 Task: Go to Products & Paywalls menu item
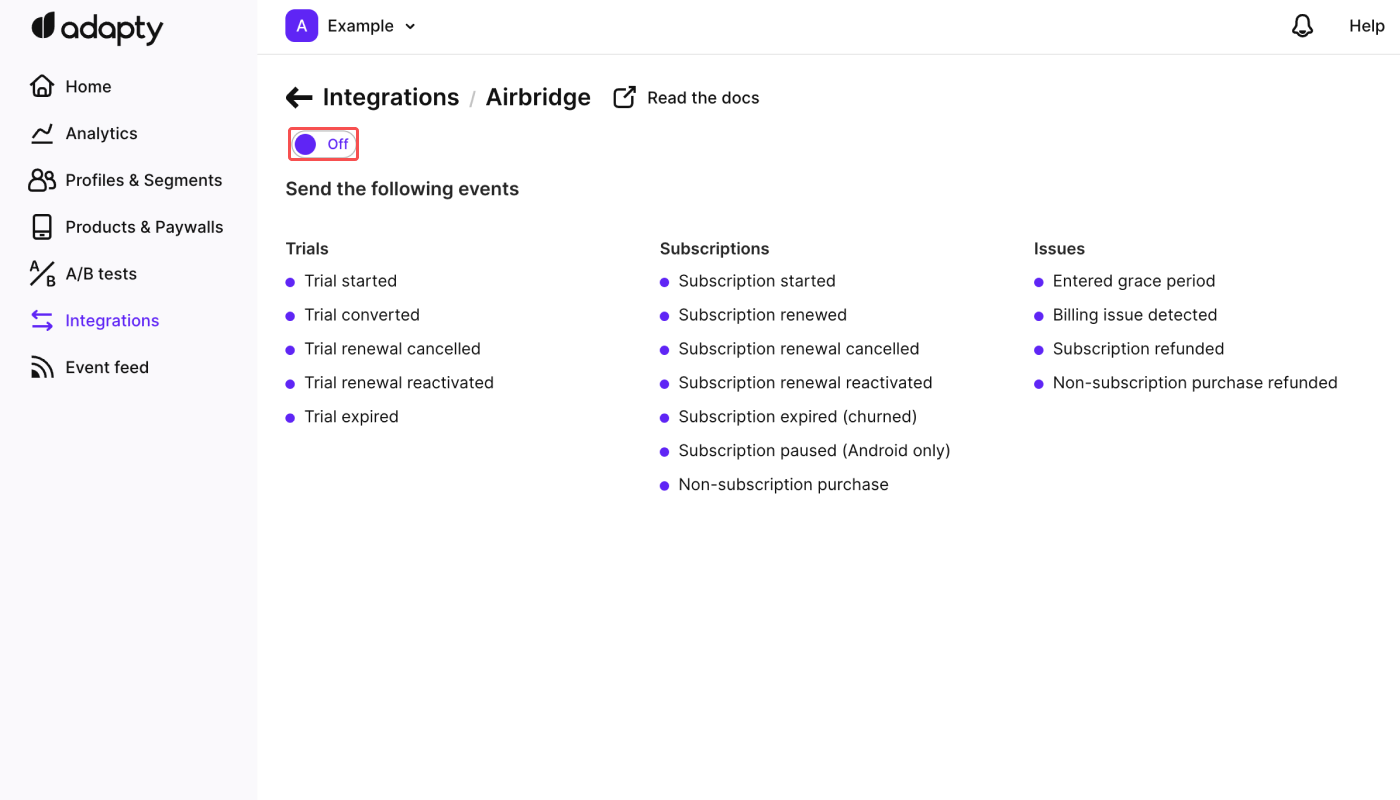click(x=144, y=227)
